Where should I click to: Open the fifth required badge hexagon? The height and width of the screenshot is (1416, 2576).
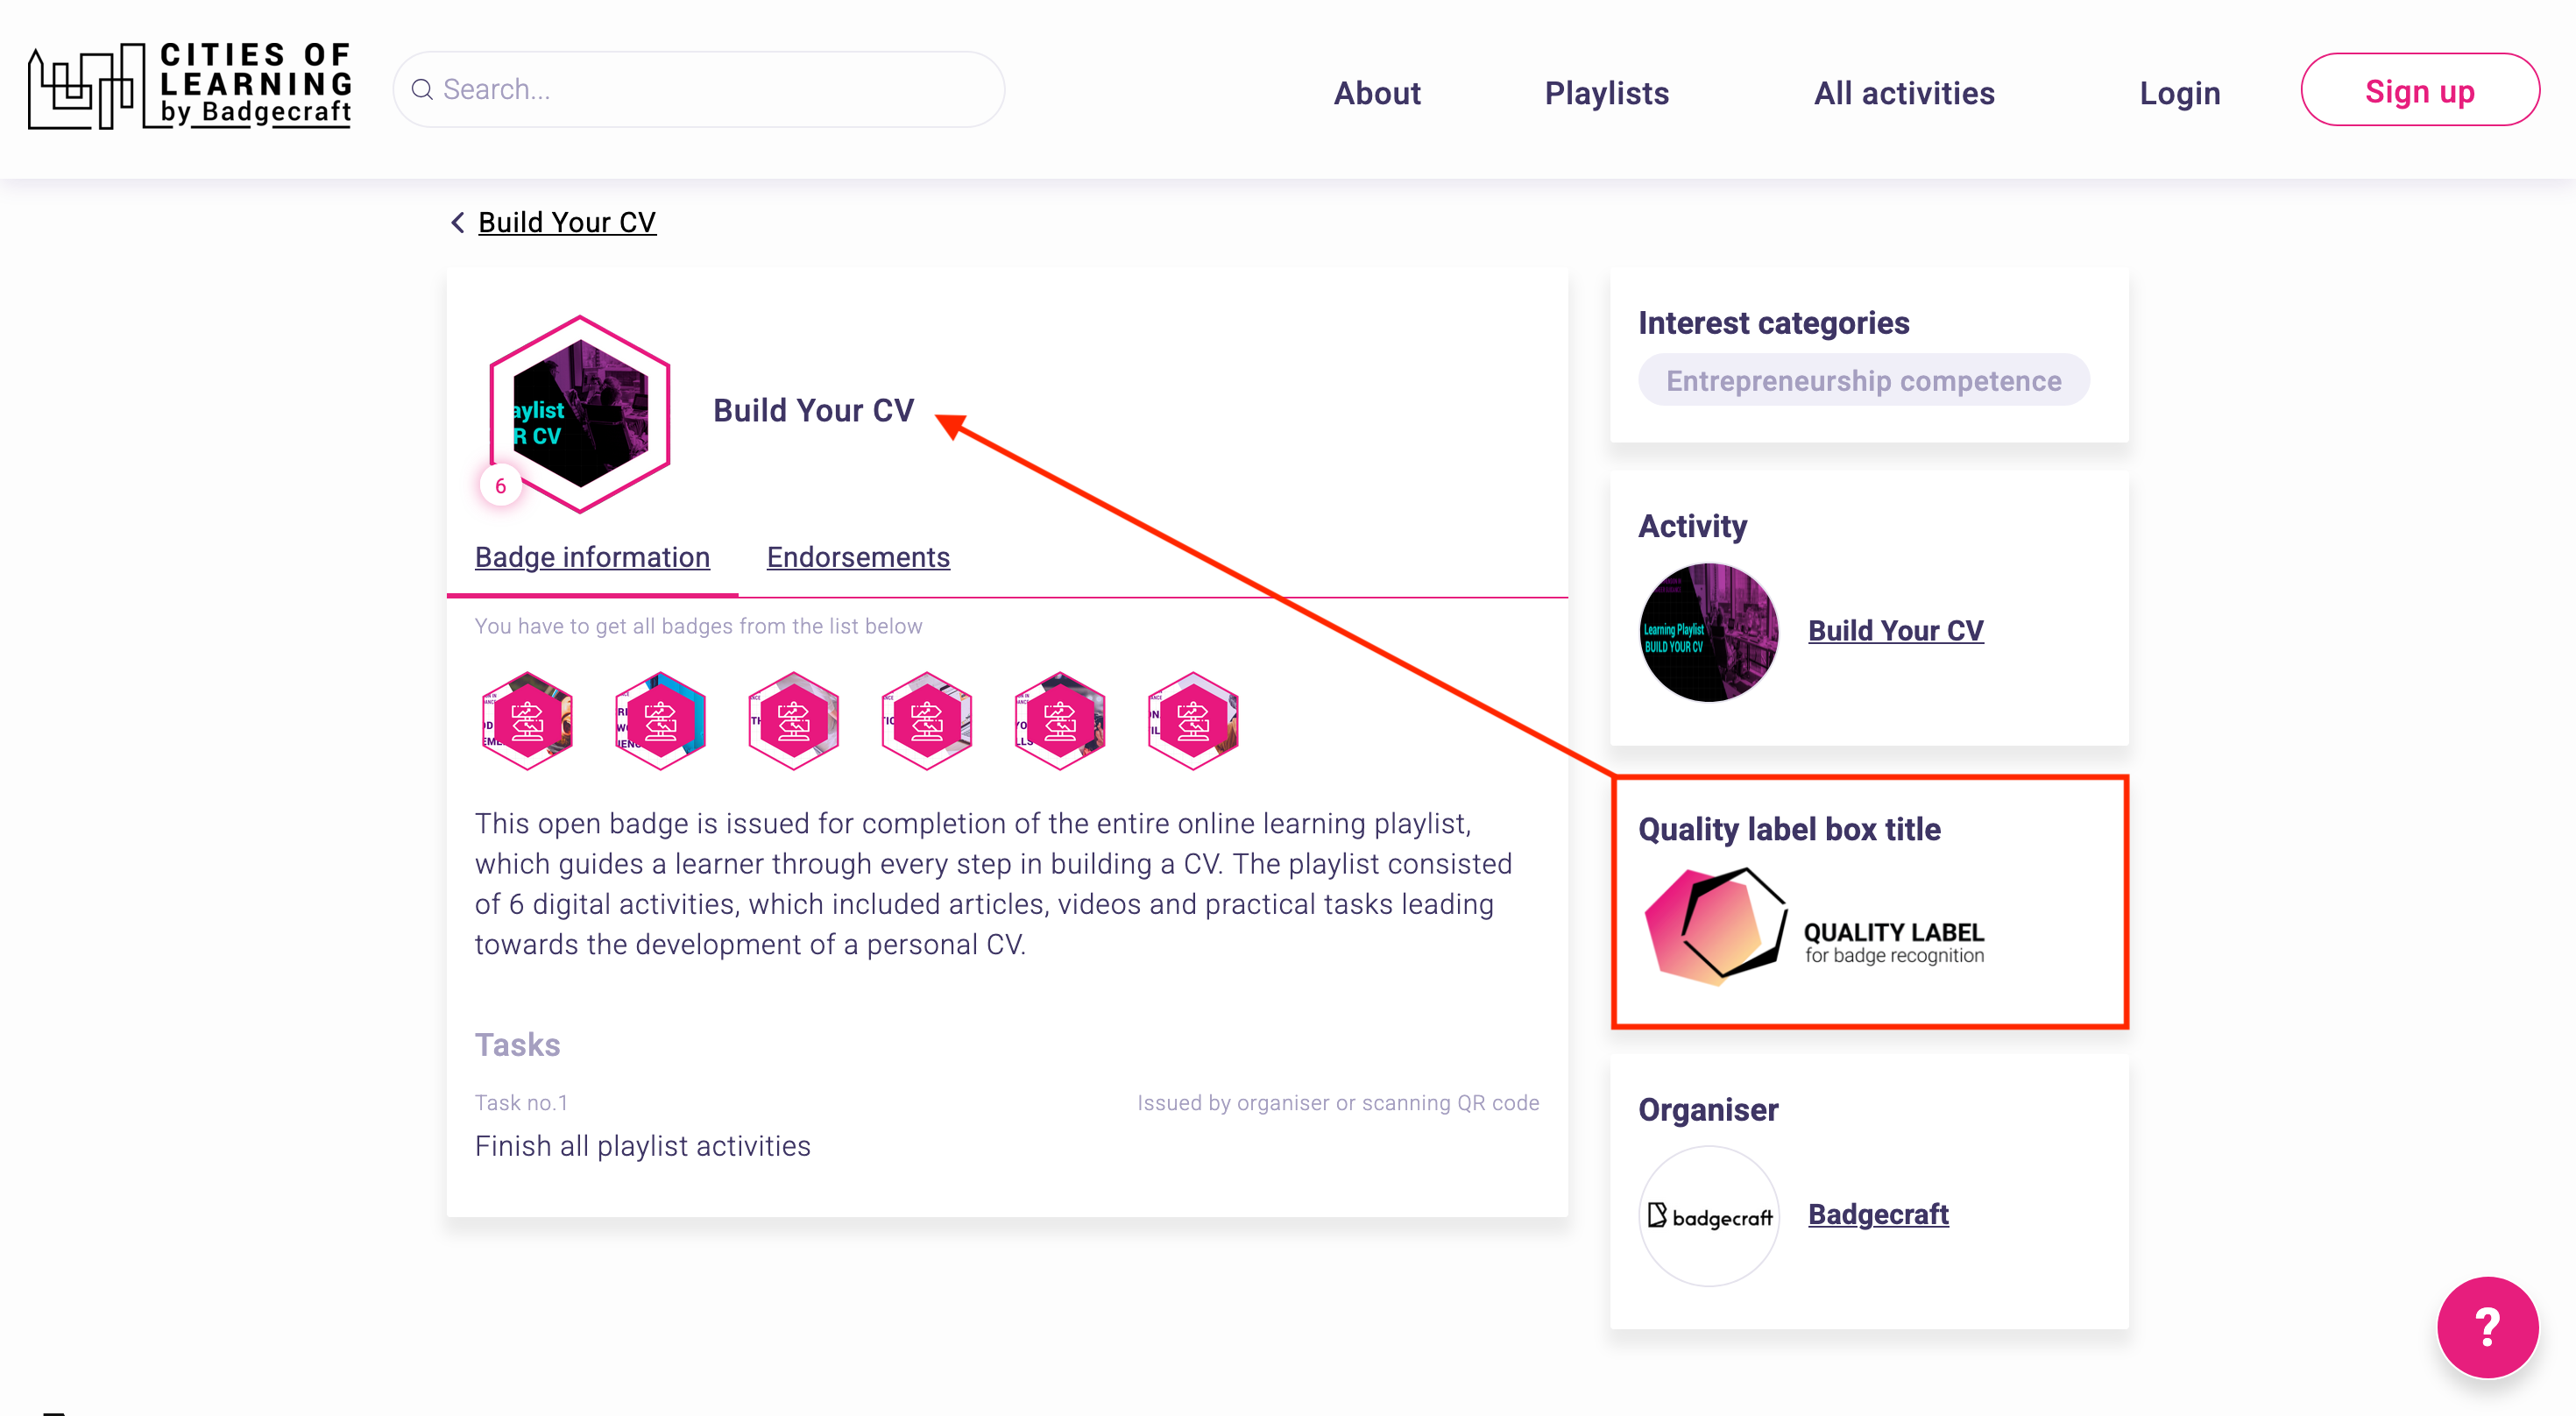point(1060,720)
